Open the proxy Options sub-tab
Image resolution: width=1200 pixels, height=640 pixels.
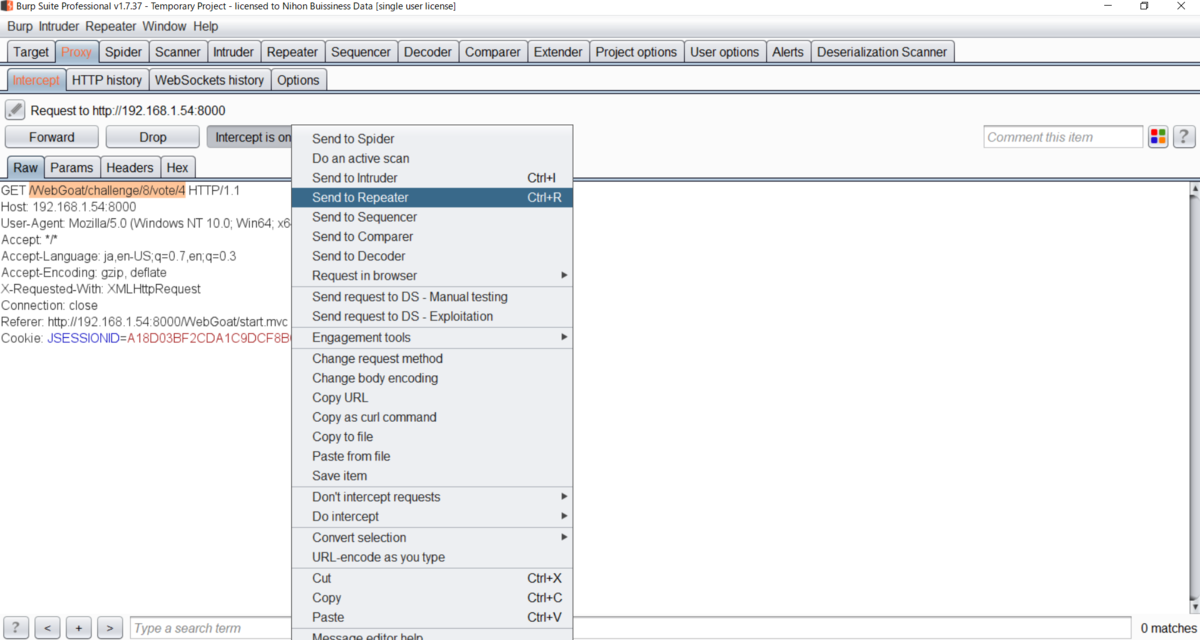tap(299, 80)
